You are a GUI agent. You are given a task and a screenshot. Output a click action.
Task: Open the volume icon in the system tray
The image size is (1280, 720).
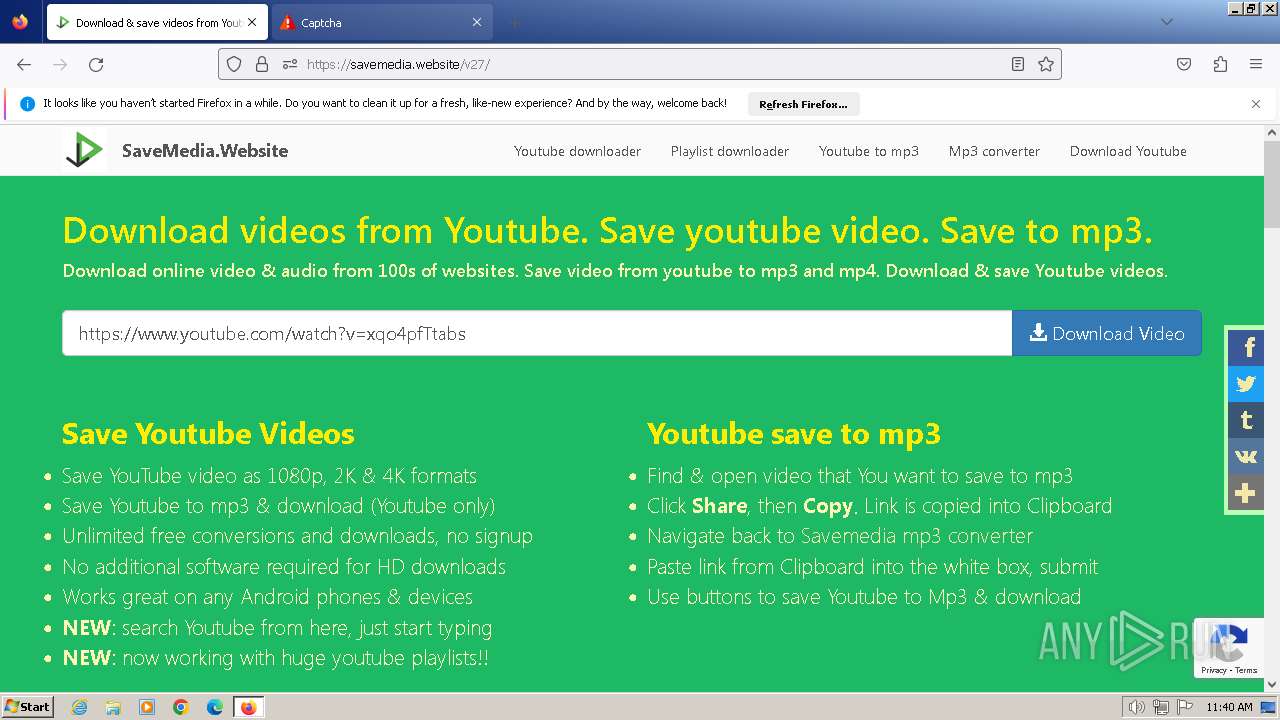click(x=1136, y=707)
